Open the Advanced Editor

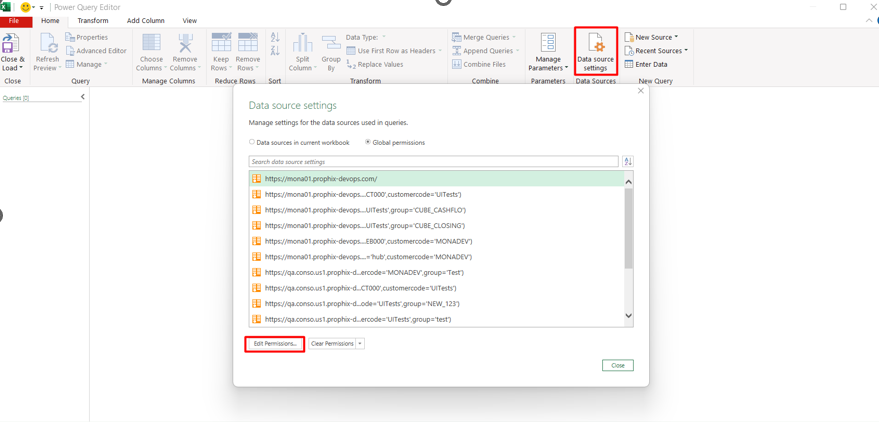coord(96,50)
